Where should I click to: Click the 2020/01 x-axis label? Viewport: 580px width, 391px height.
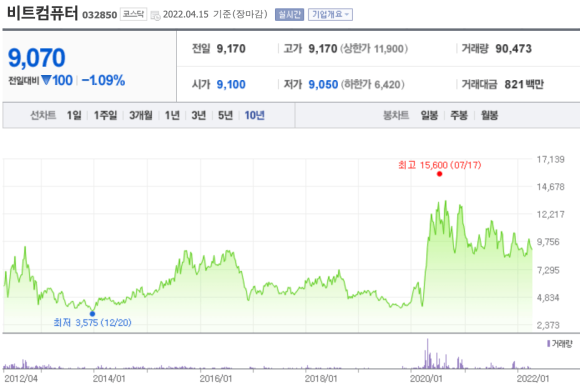(x=426, y=379)
